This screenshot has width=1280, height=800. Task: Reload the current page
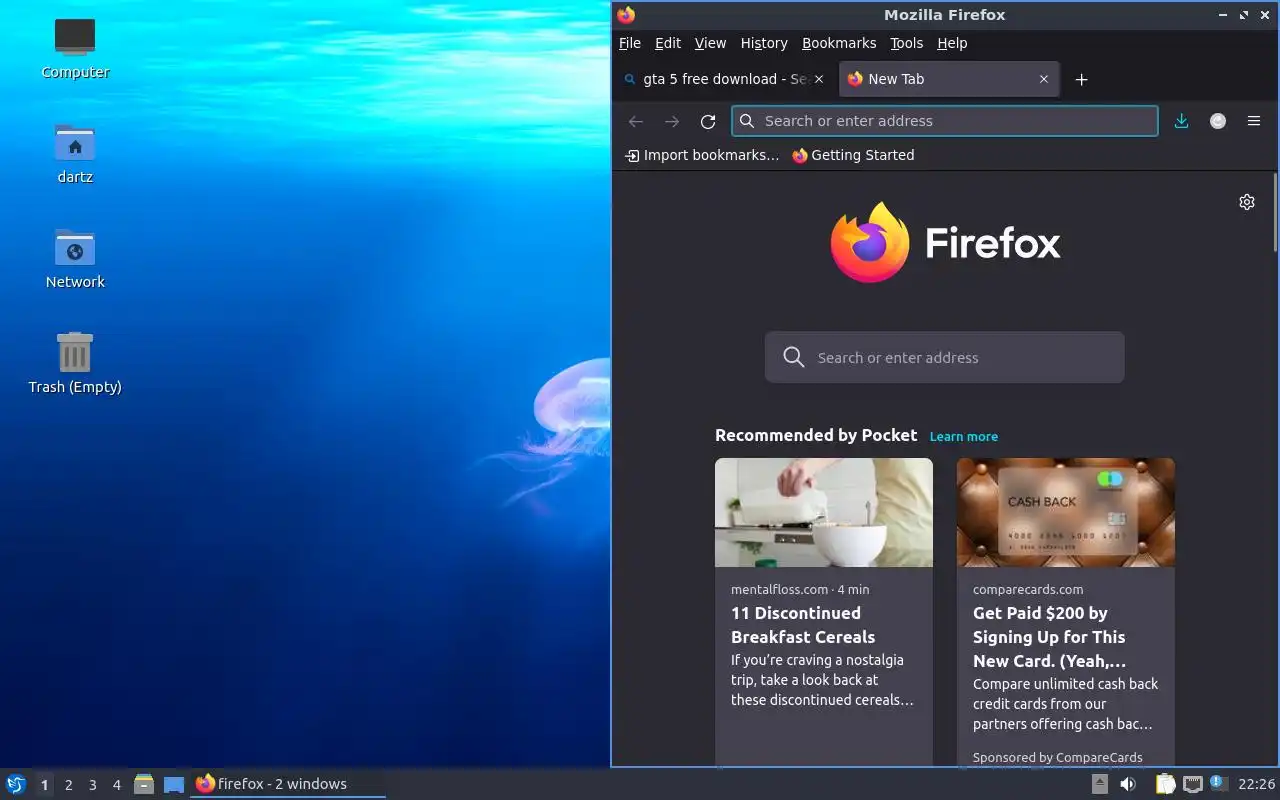click(x=708, y=121)
